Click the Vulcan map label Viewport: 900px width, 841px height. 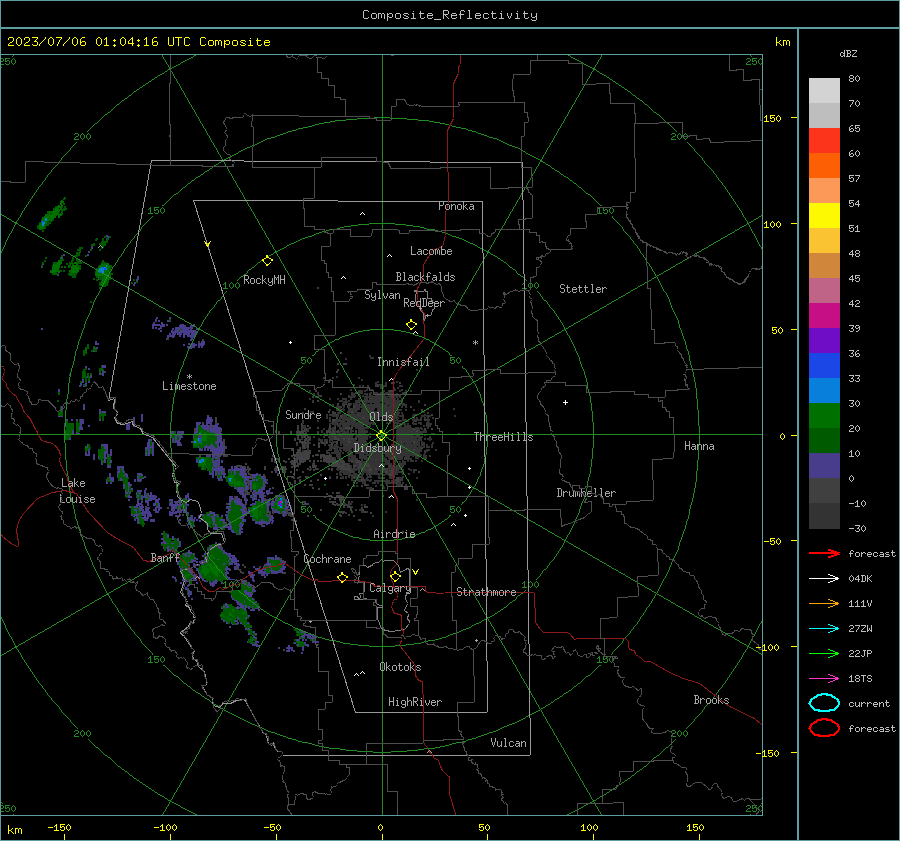point(509,743)
